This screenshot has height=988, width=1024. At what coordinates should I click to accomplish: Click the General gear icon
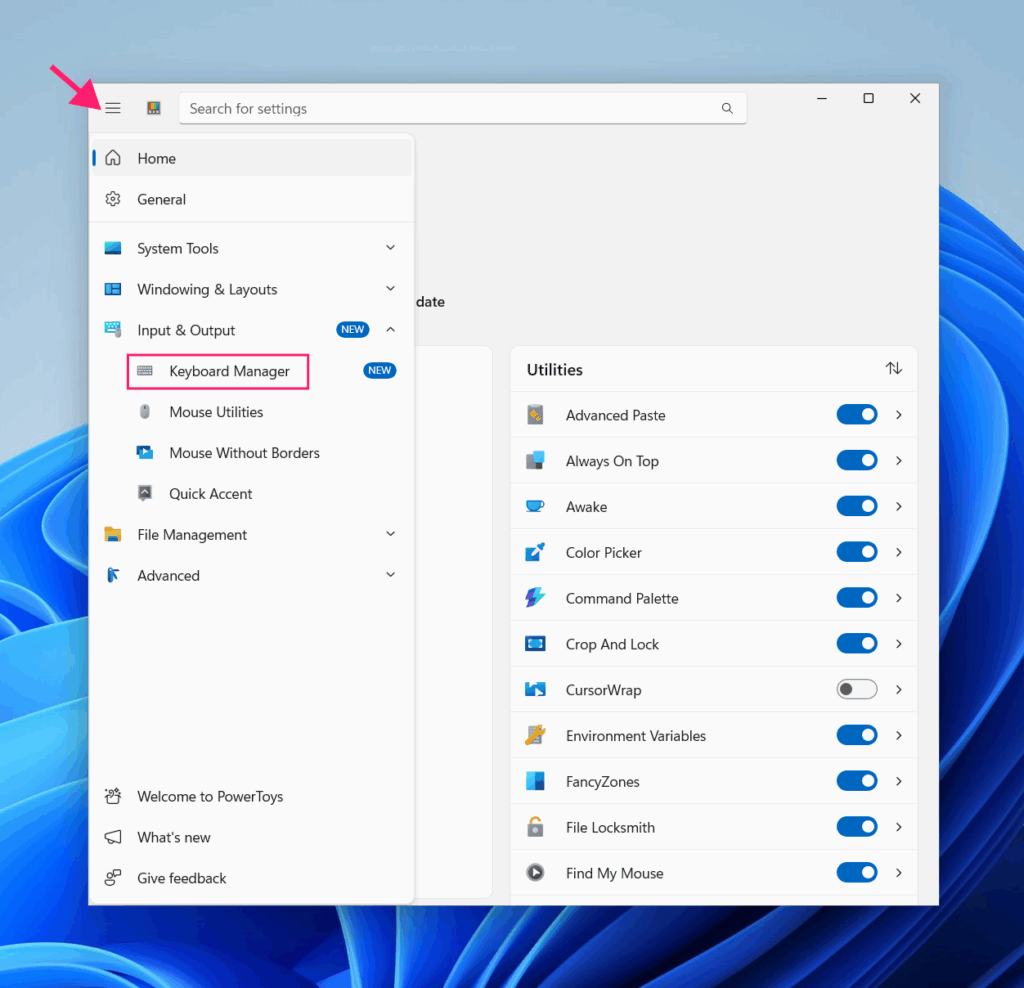click(x=113, y=199)
